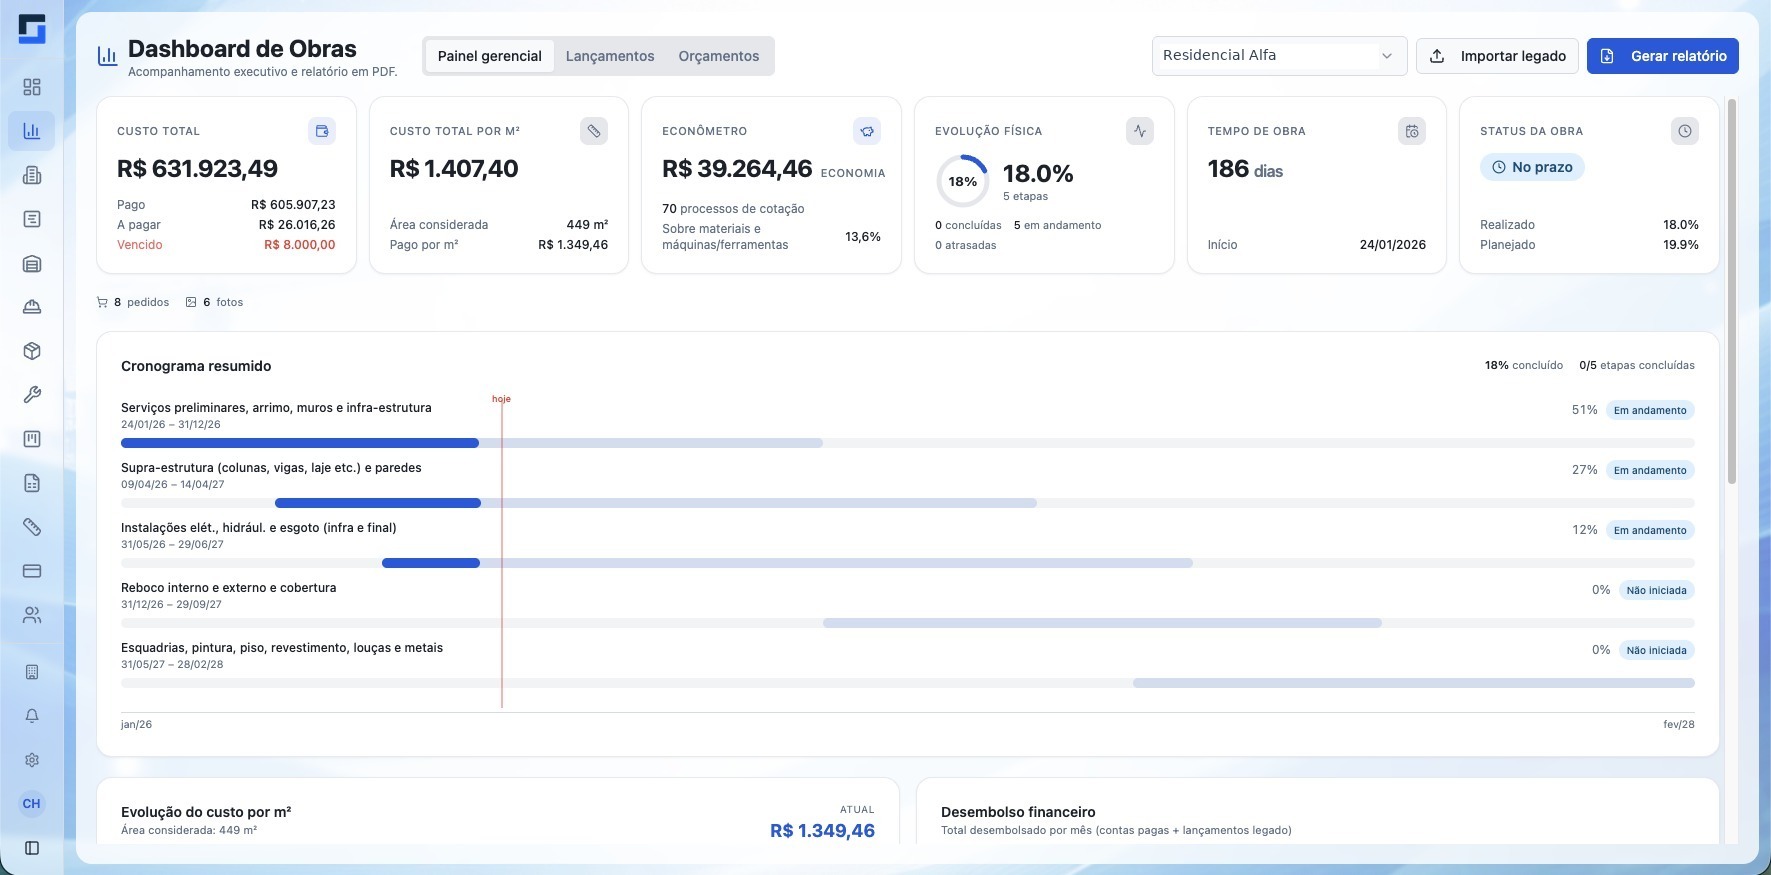The height and width of the screenshot is (875, 1771).
Task: Open the ruler measurement sidebar icon
Action: pos(32,527)
